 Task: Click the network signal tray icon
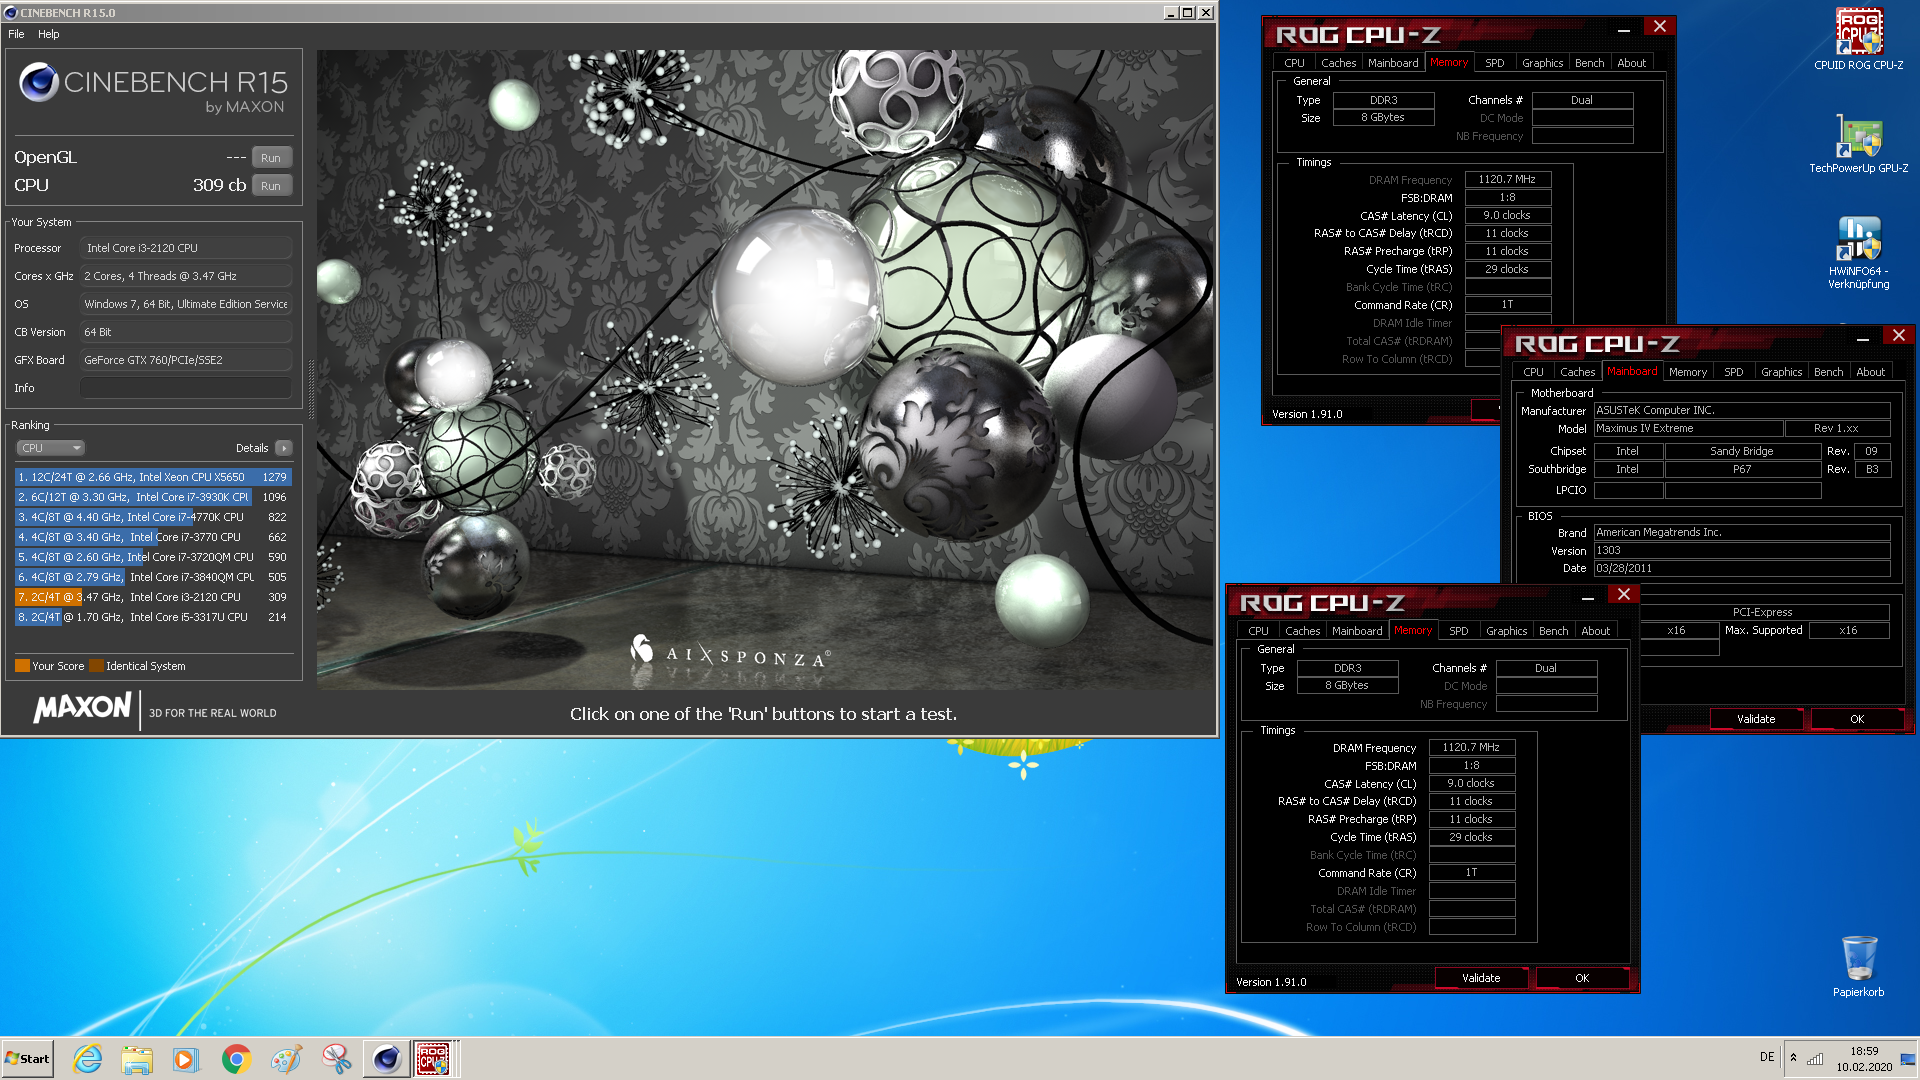point(1815,1059)
